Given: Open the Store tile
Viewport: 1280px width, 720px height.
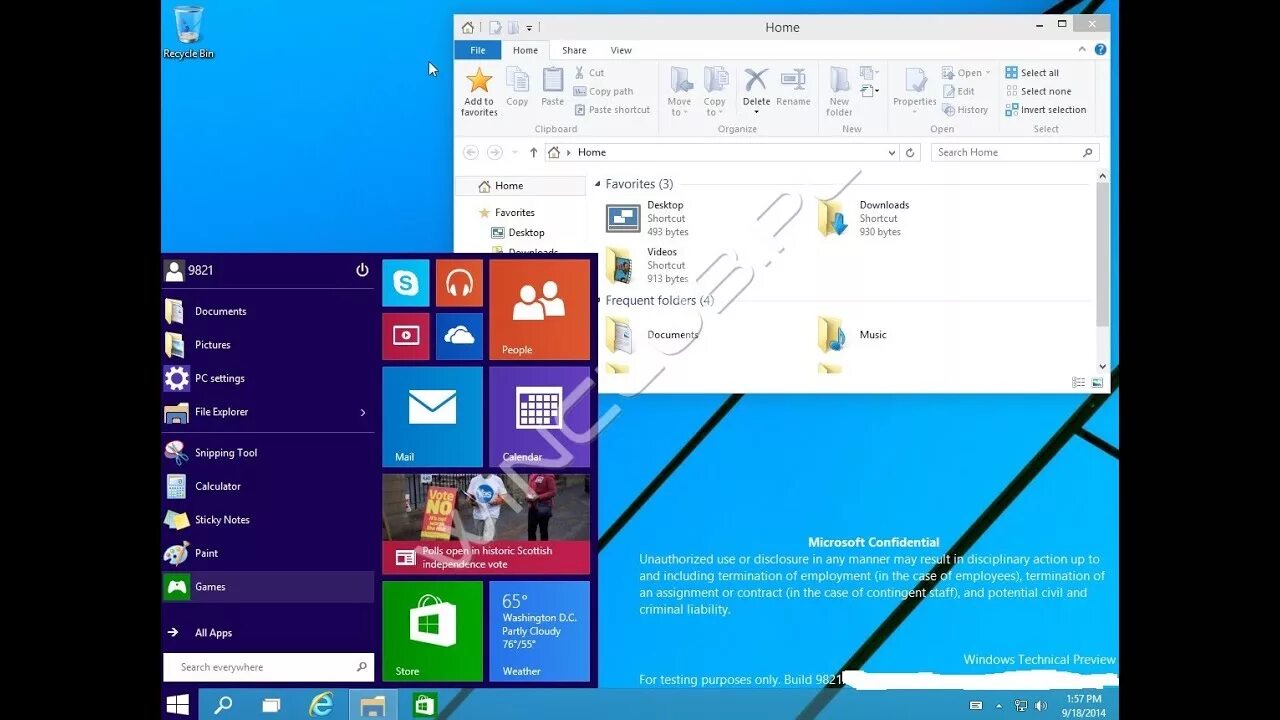Looking at the screenshot, I should pos(432,631).
